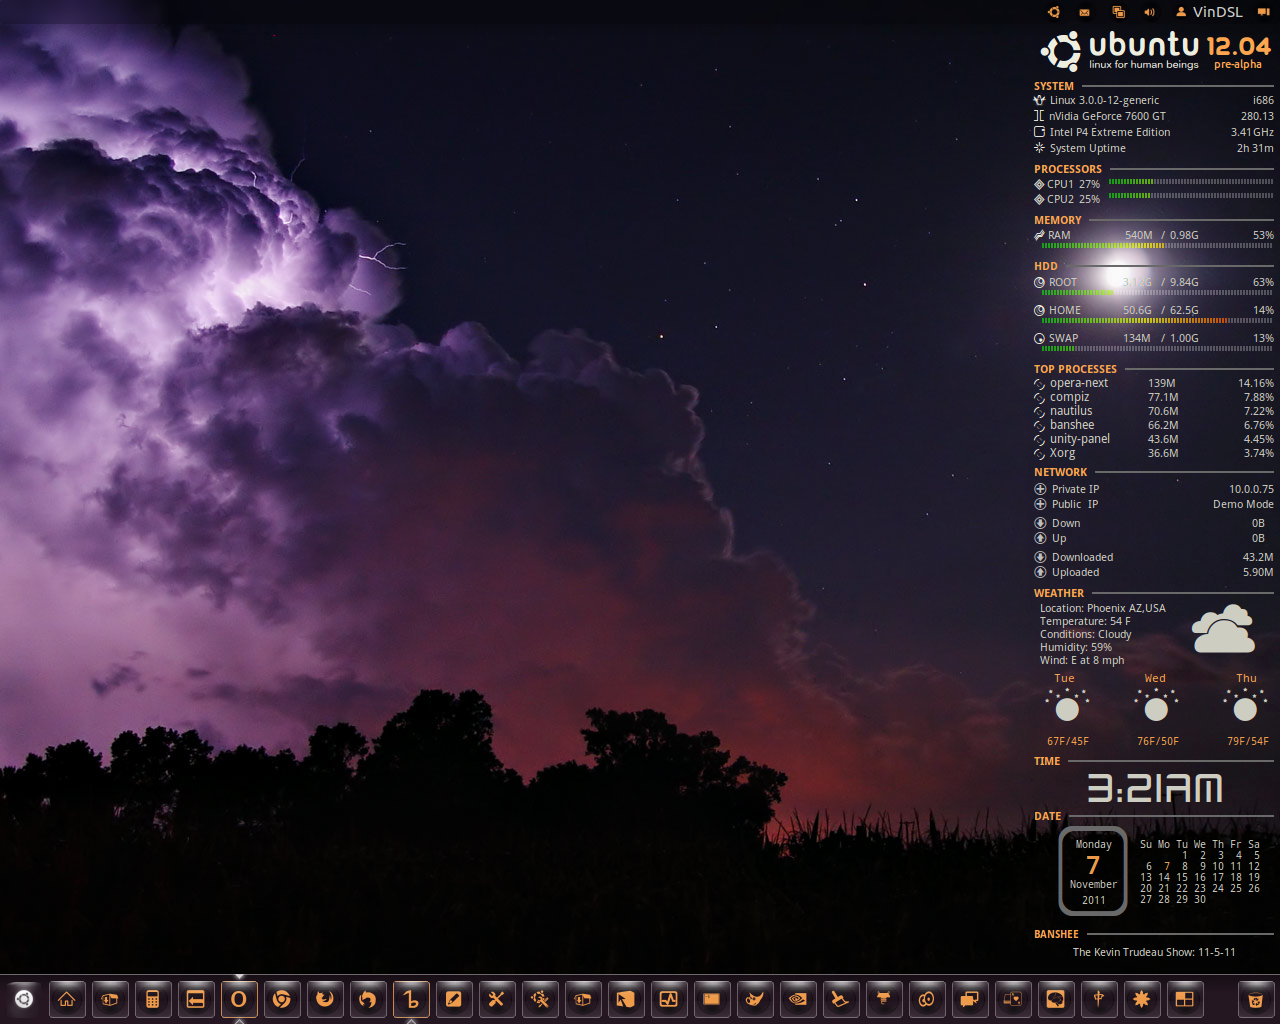1280x1024 pixels.
Task: Launch Google Chrome from the dock
Action: coord(282,999)
